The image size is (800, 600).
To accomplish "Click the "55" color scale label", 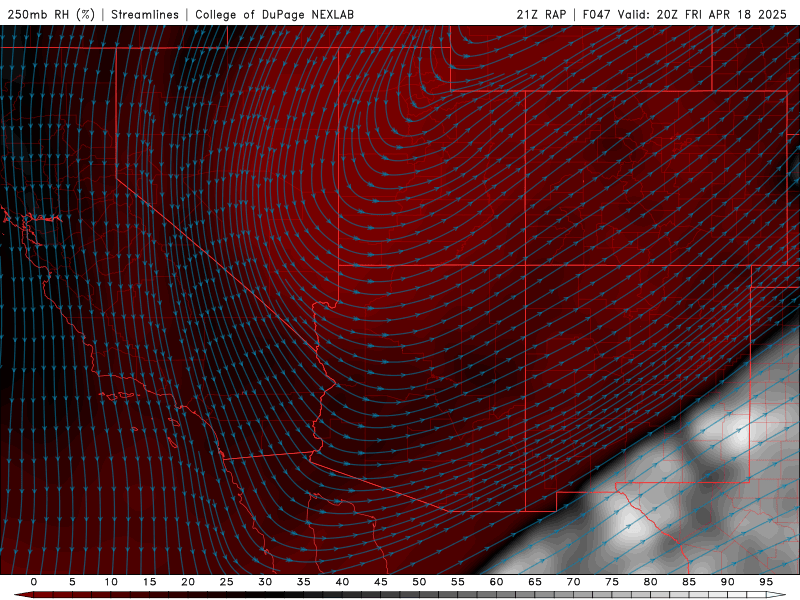I will pos(458,582).
